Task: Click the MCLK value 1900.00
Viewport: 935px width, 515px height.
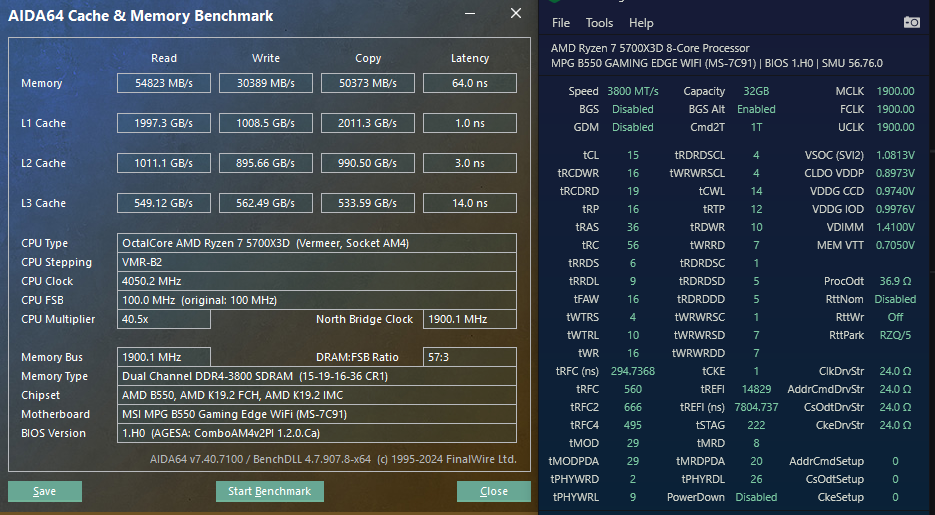Action: coord(895,91)
